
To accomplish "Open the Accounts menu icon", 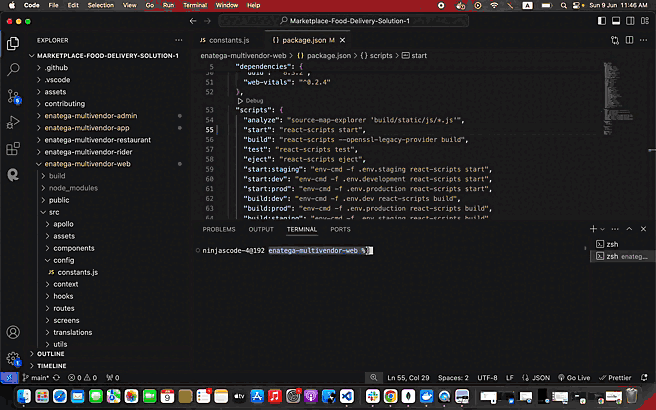I will pyautogui.click(x=14, y=332).
